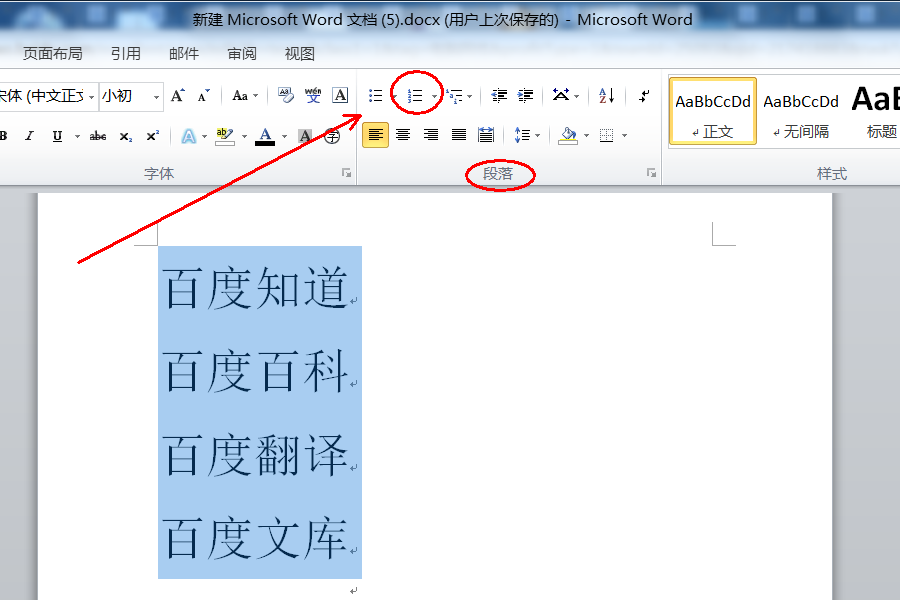Apply bullet list formatting
900x600 pixels.
(x=376, y=95)
